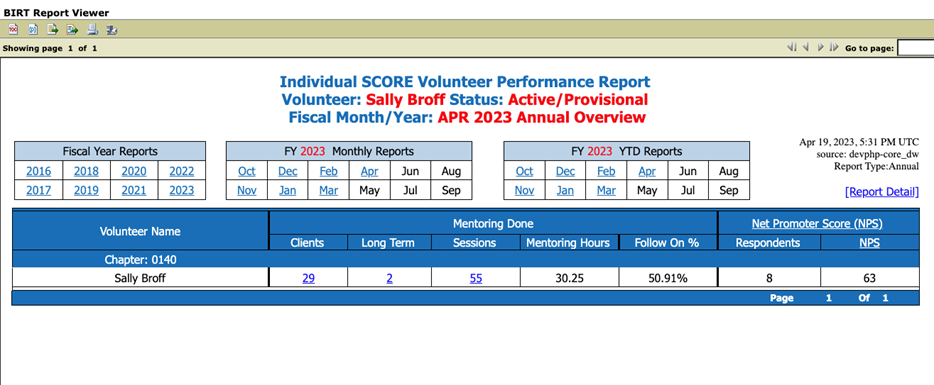
Task: Select the Mentoring Hours value 30.25
Action: (x=569, y=278)
